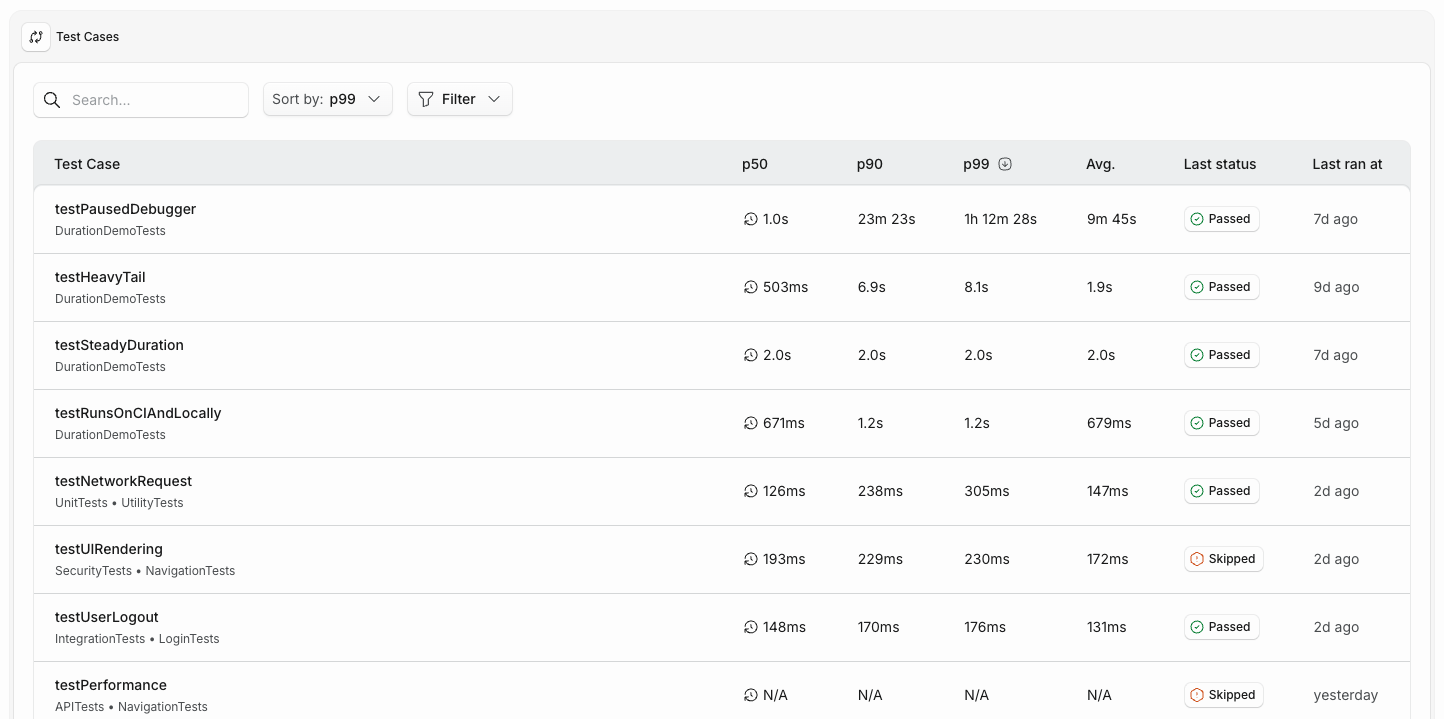This screenshot has height=719, width=1444.
Task: Click the 679ms average value
Action: pos(1109,423)
